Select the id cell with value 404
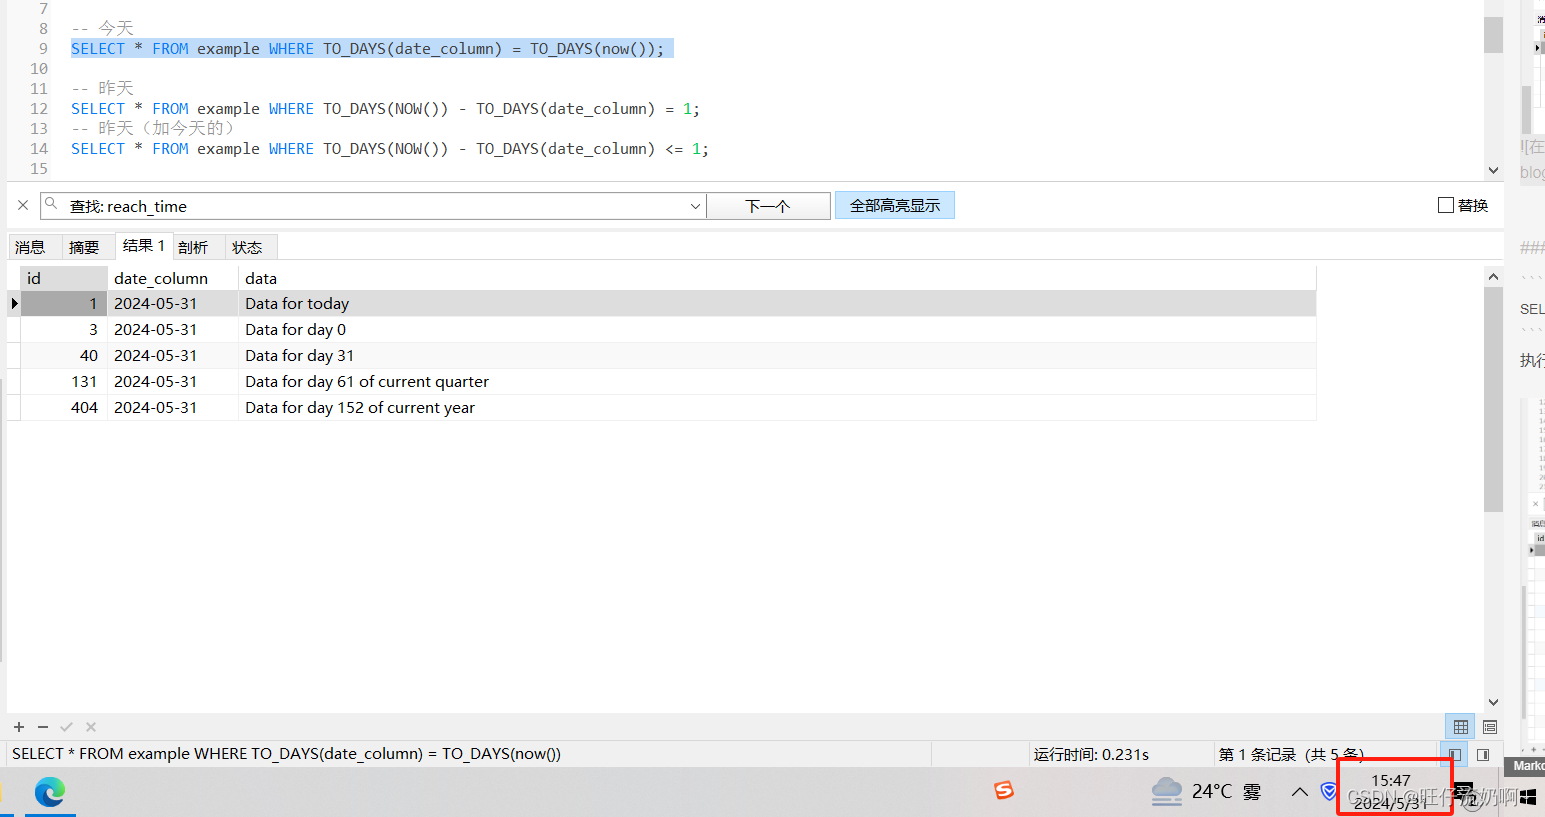This screenshot has width=1545, height=817. click(64, 407)
